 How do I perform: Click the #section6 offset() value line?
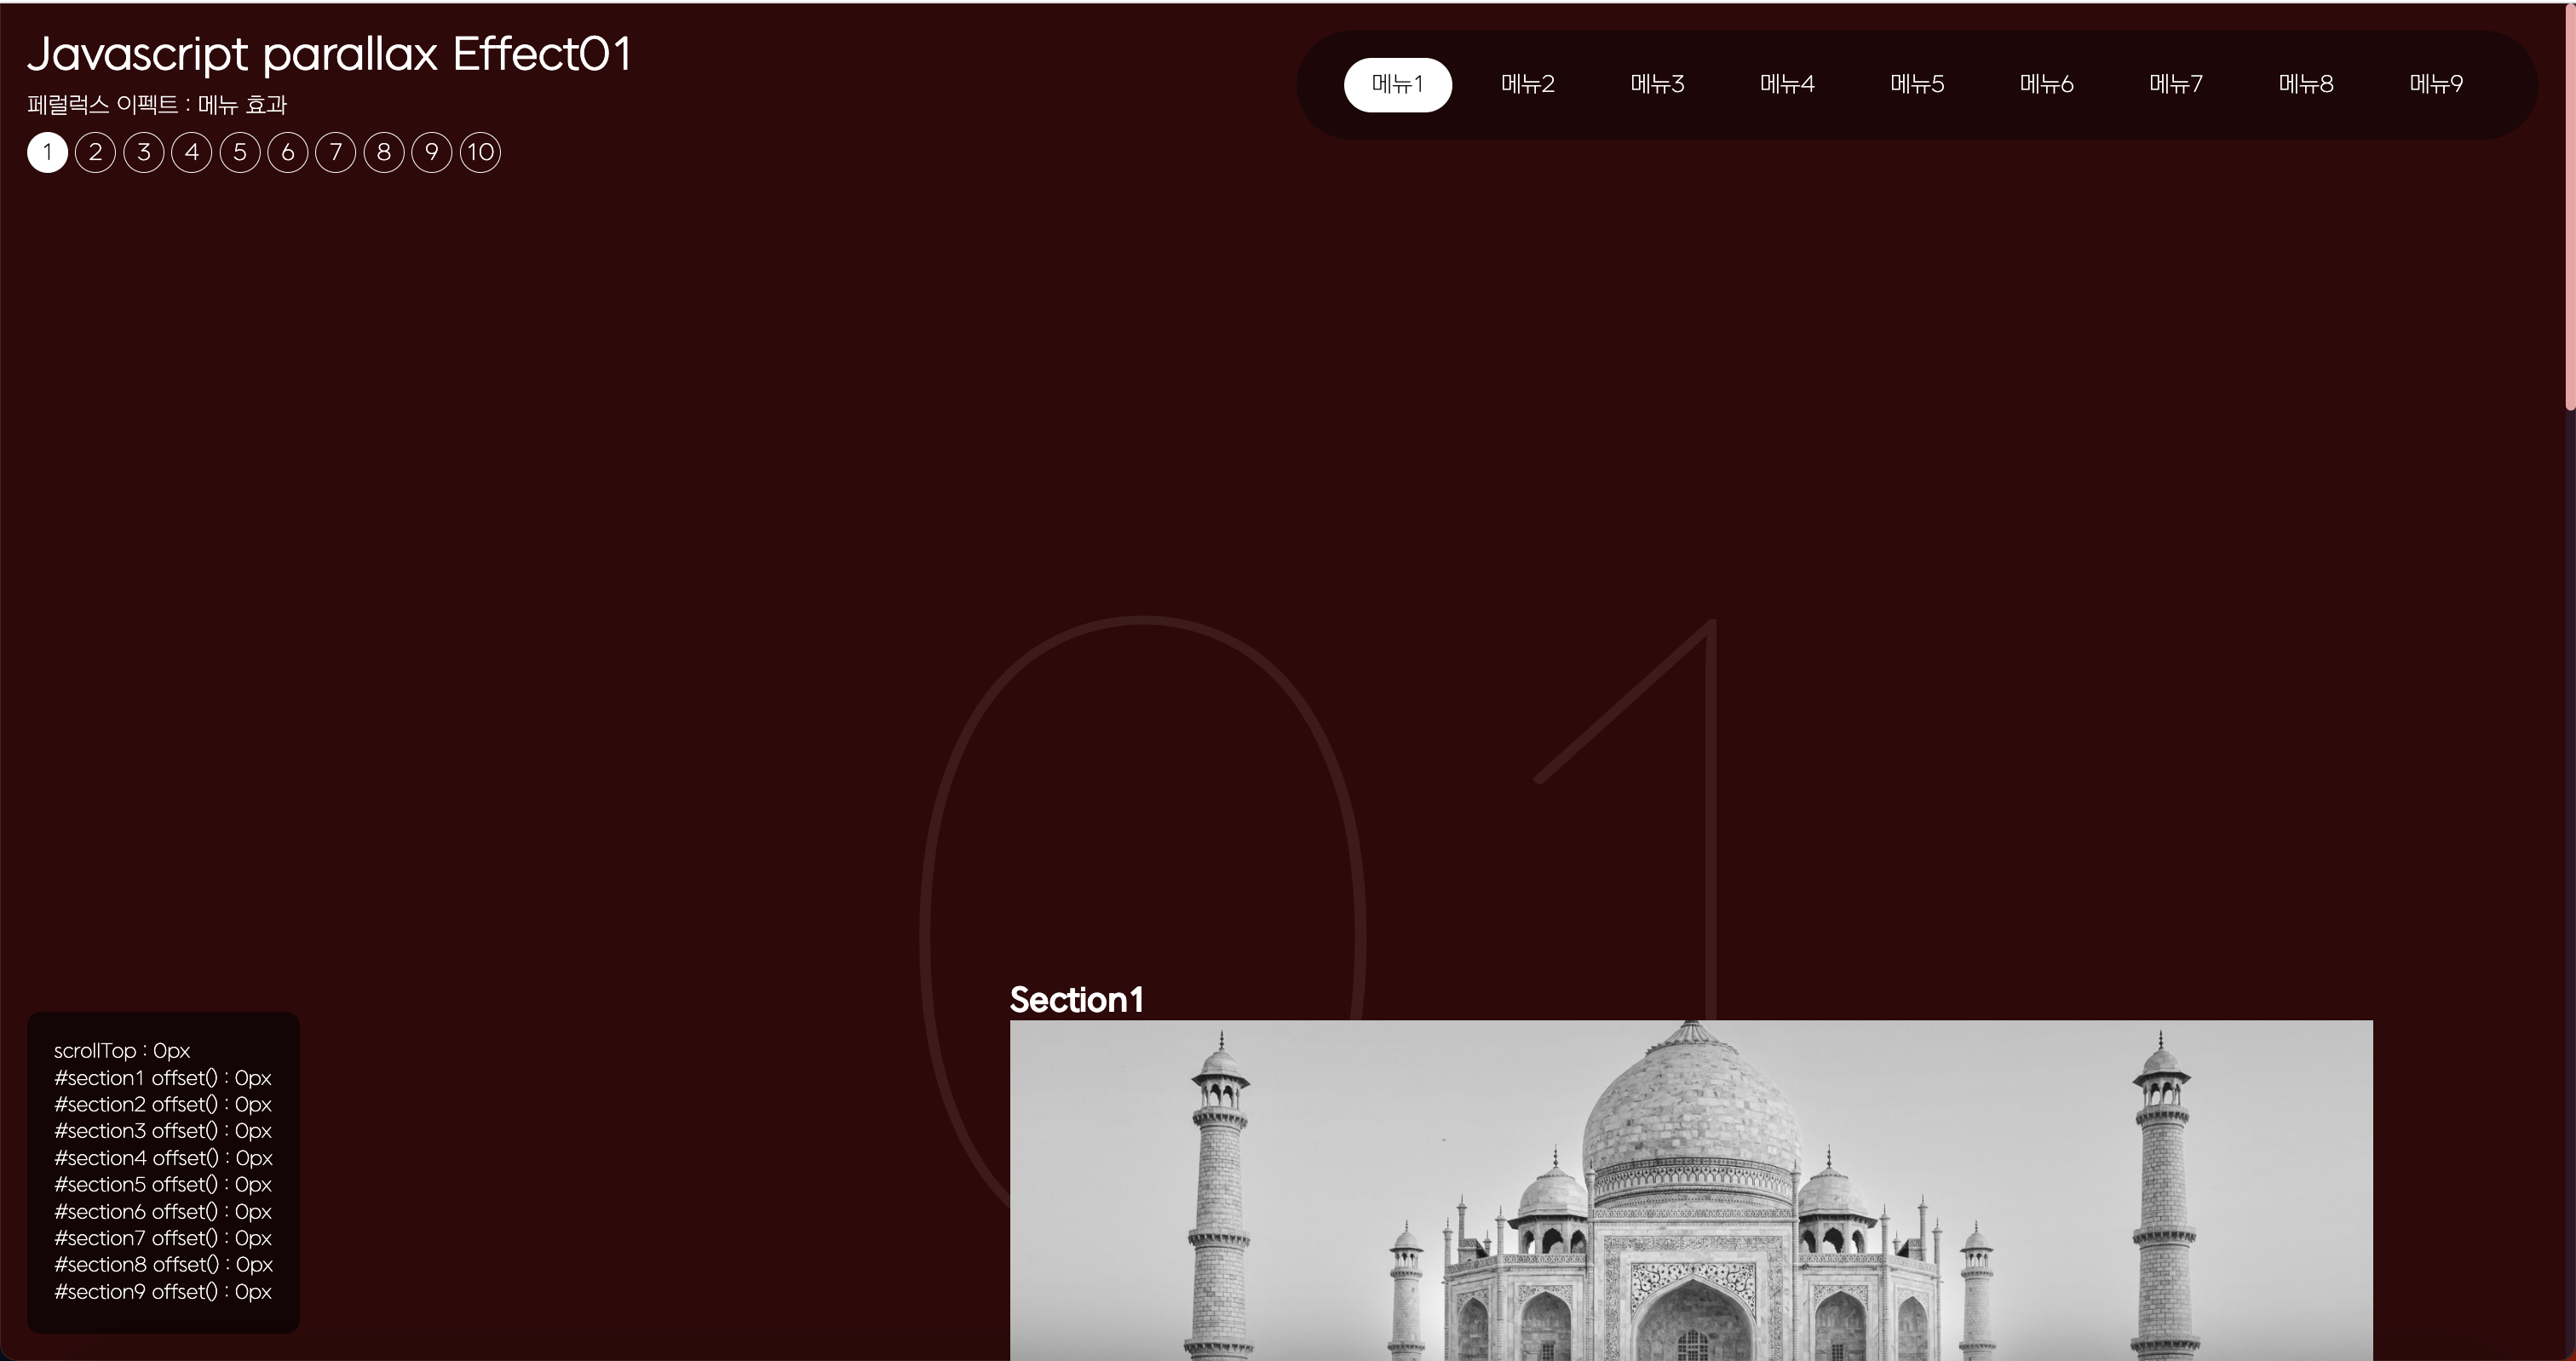click(x=163, y=1211)
